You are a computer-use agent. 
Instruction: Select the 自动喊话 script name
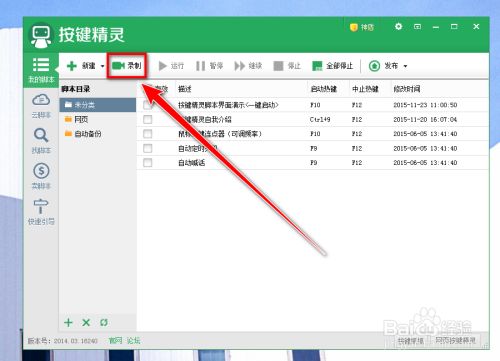click(x=191, y=163)
